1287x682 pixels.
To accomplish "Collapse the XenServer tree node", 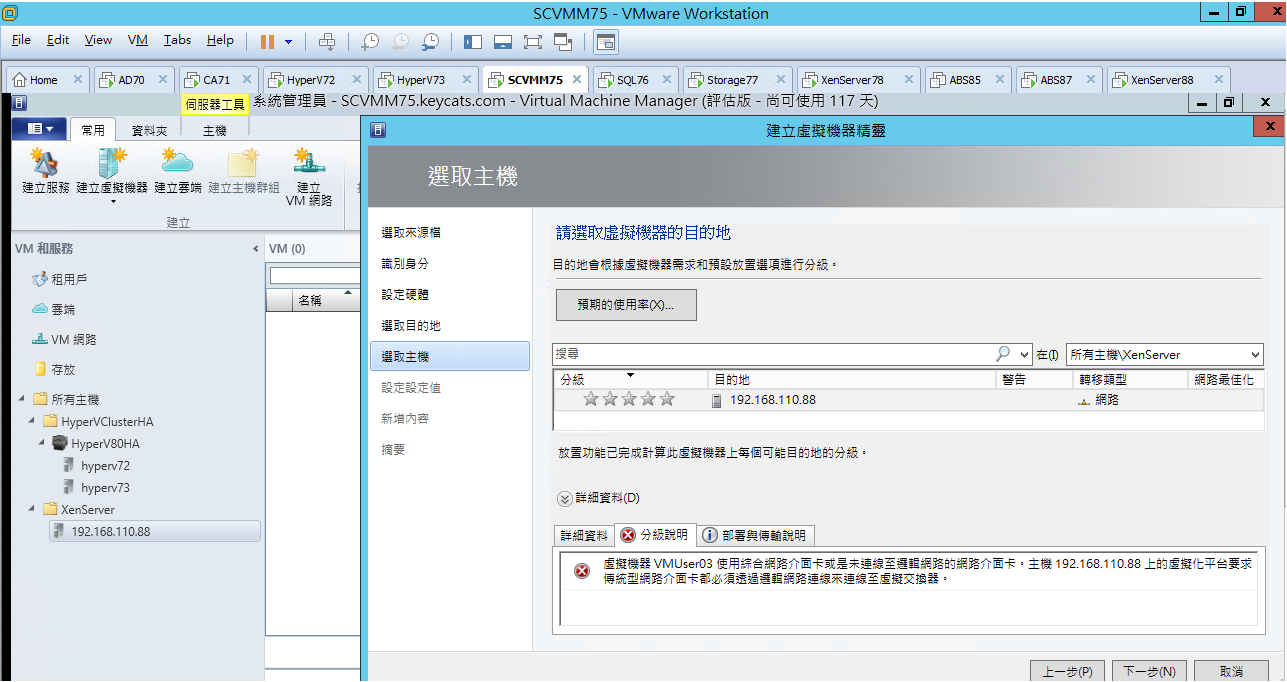I will pyautogui.click(x=33, y=509).
